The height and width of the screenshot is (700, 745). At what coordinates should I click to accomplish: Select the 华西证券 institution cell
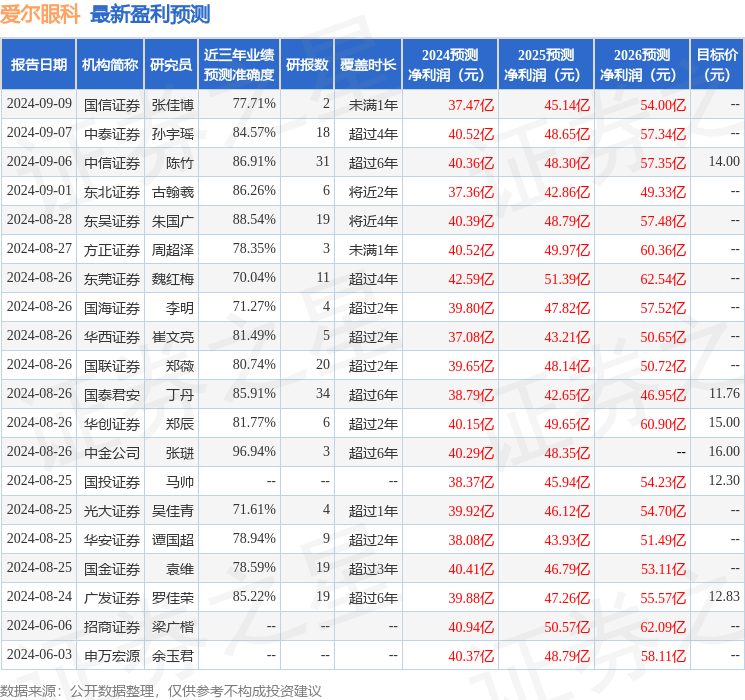112,337
